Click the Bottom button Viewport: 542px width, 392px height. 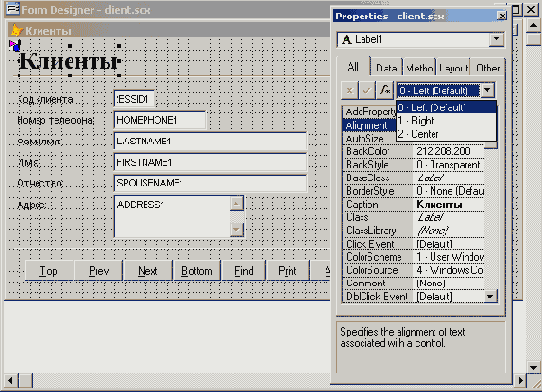(197, 271)
